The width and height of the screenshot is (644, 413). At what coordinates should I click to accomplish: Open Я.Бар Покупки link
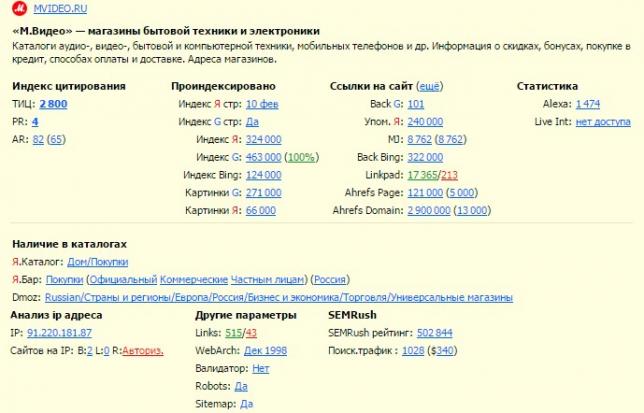click(64, 280)
